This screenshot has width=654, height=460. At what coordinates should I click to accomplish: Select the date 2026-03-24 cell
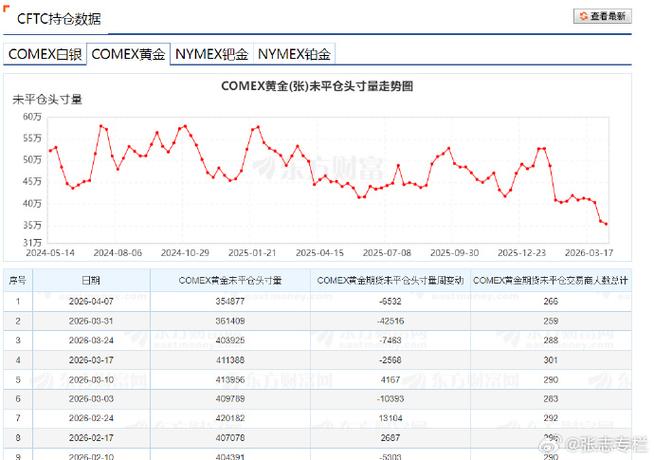[91, 340]
